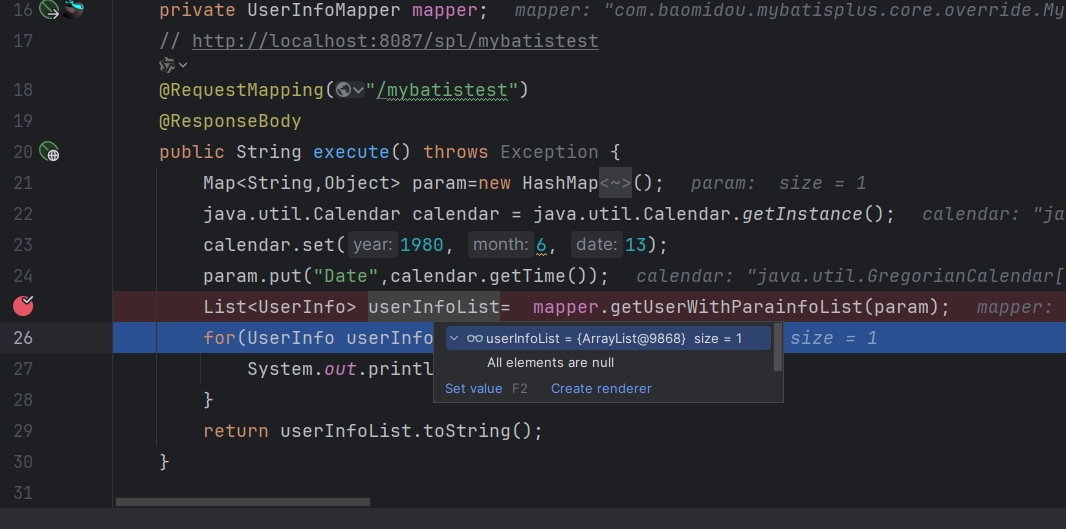Expand the folded <~> diamond after HashMap

tap(614, 183)
